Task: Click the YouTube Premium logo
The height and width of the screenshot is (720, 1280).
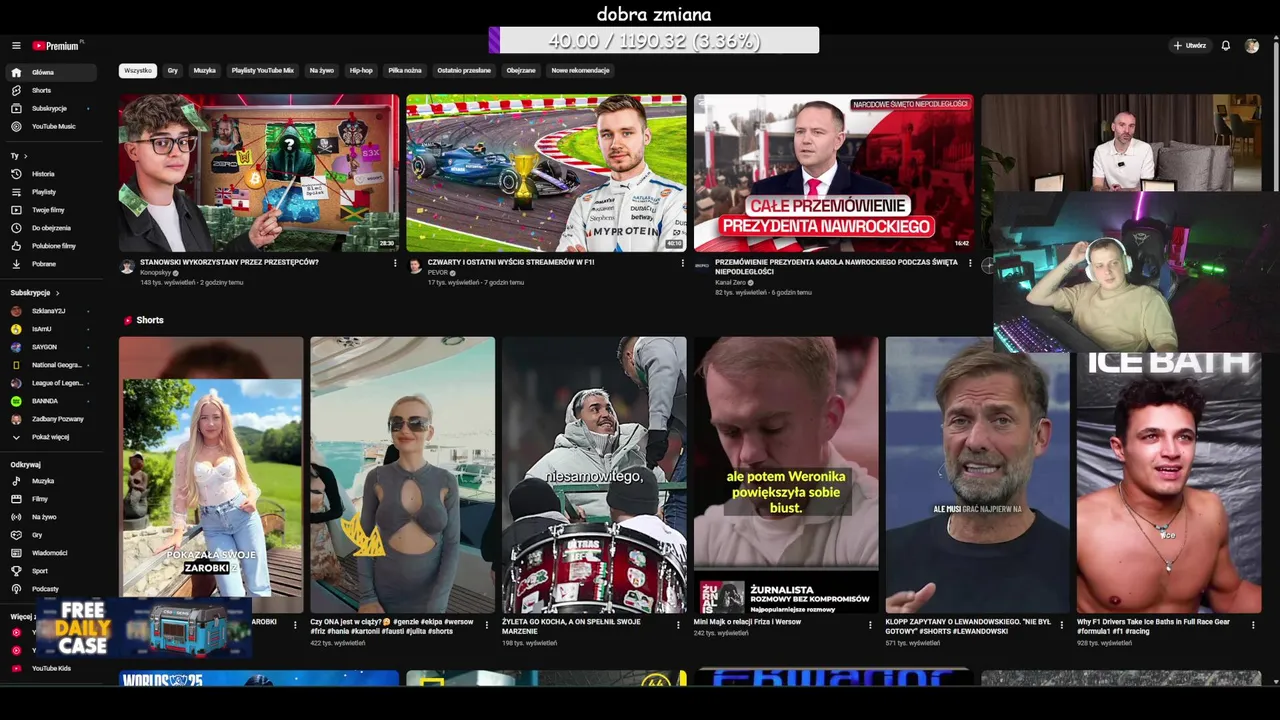Action: pos(57,46)
